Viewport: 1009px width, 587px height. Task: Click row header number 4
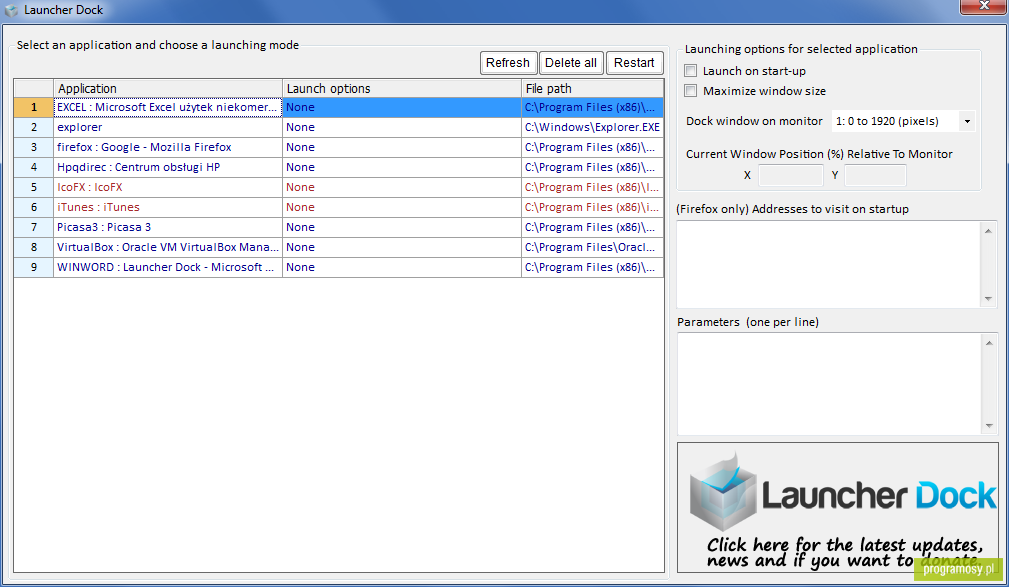[x=33, y=167]
